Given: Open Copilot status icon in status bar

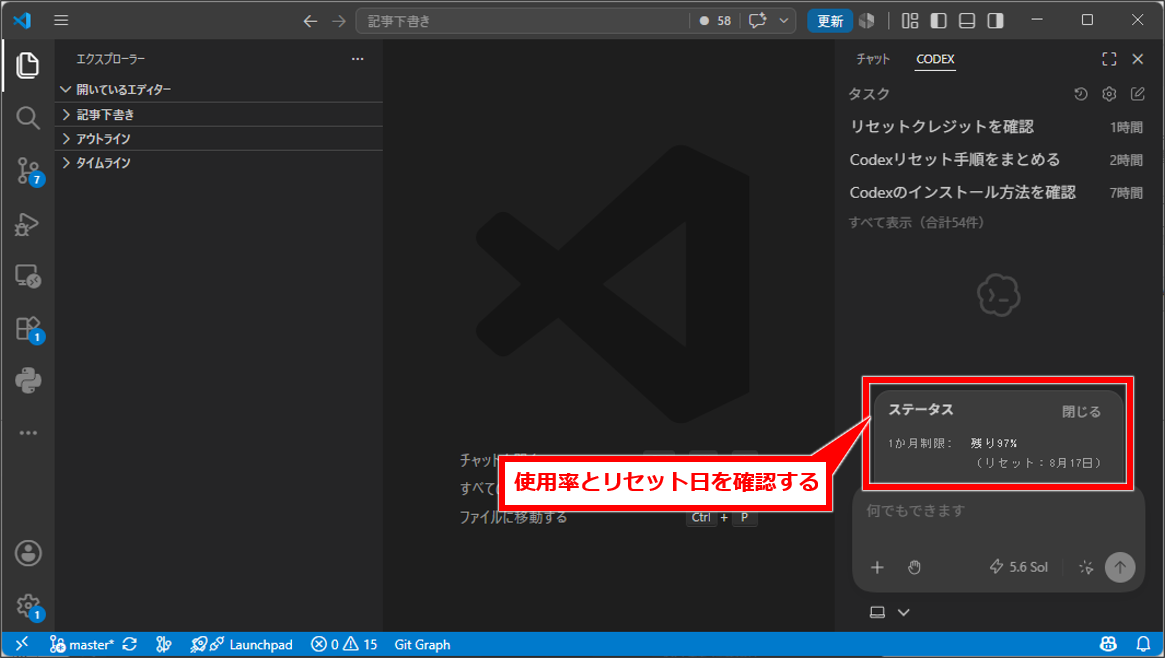Looking at the screenshot, I should pos(1109,645).
